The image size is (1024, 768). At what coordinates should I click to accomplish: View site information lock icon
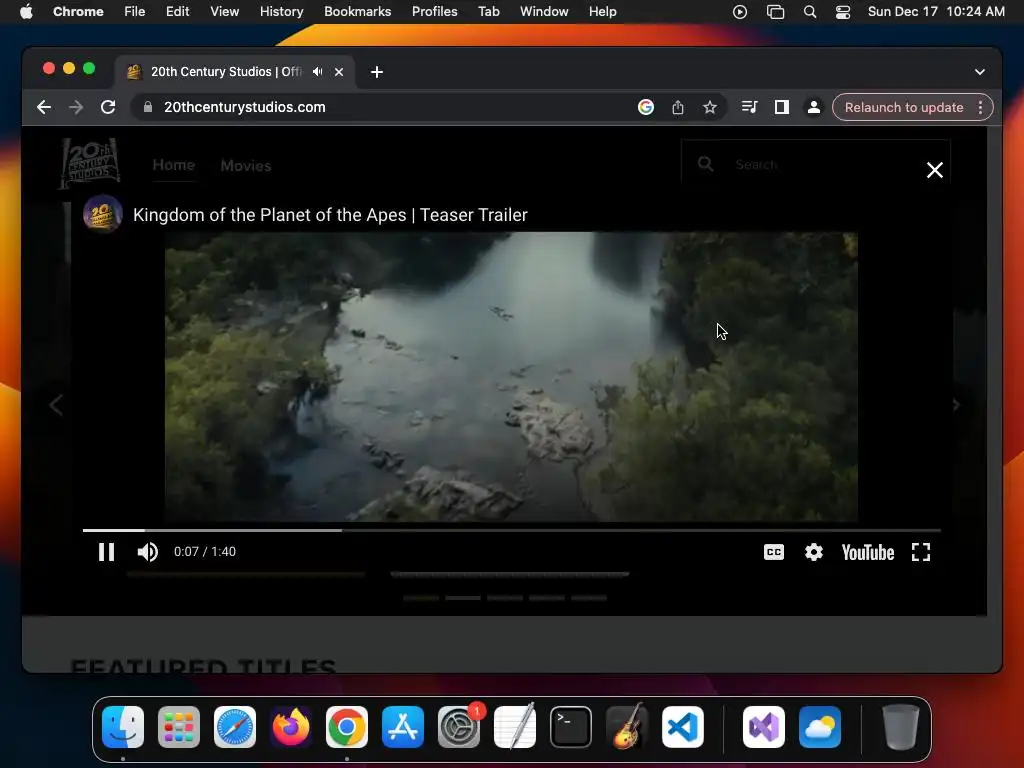point(148,107)
